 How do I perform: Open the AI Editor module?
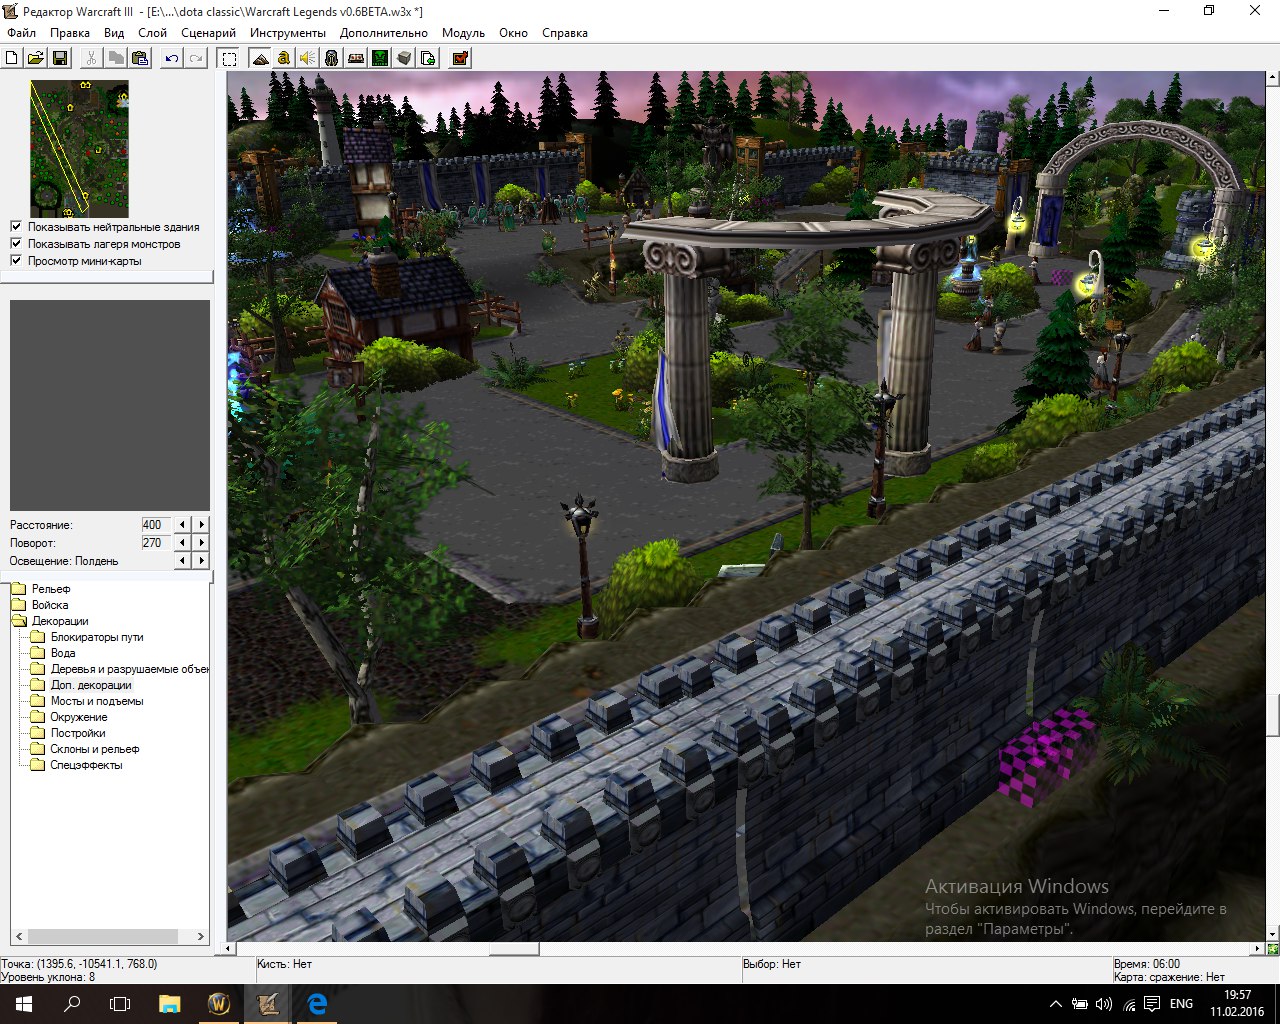click(380, 58)
